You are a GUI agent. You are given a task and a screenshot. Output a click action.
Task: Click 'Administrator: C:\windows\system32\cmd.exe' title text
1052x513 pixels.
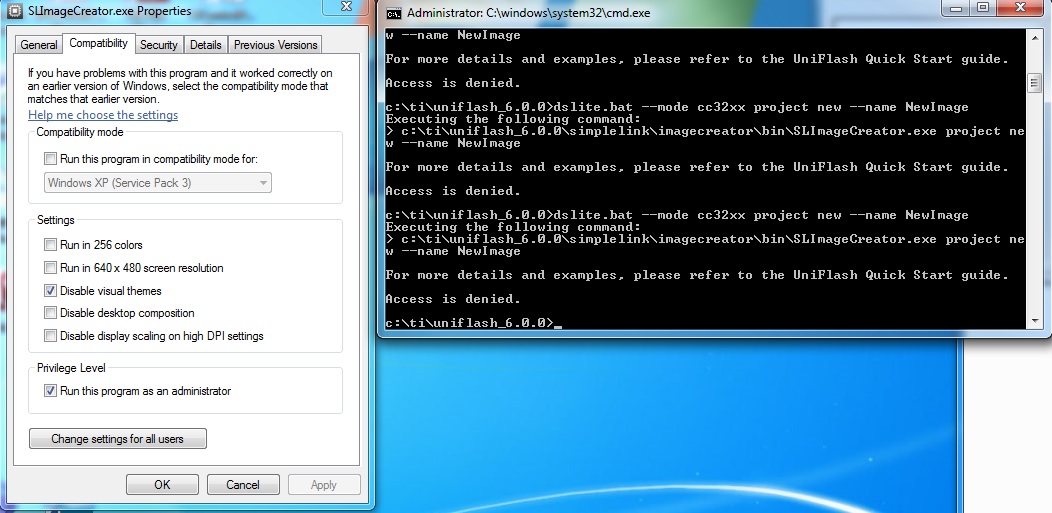pyautogui.click(x=529, y=12)
